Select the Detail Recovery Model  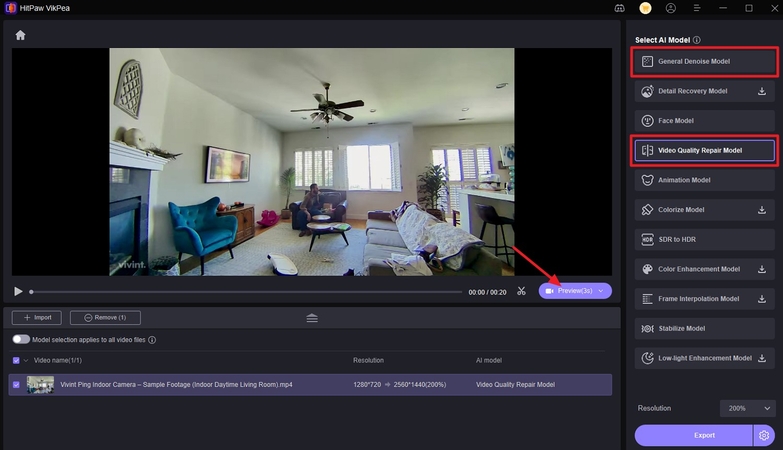[704, 91]
